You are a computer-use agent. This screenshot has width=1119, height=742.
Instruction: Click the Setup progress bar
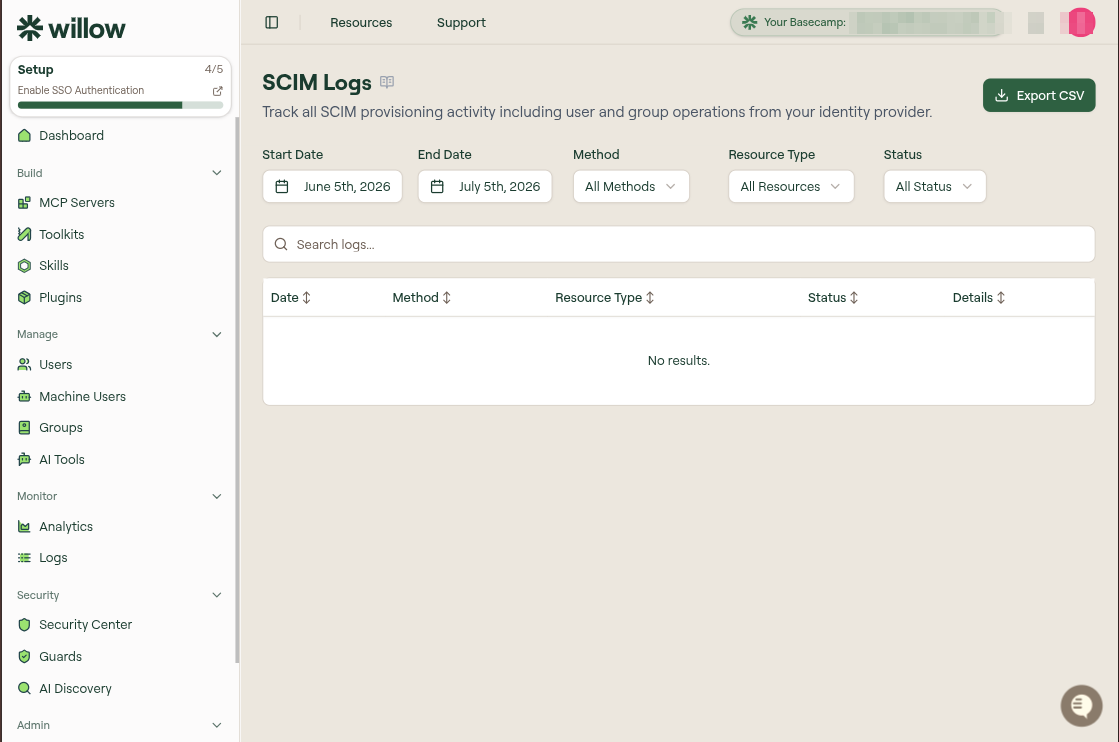pyautogui.click(x=120, y=105)
